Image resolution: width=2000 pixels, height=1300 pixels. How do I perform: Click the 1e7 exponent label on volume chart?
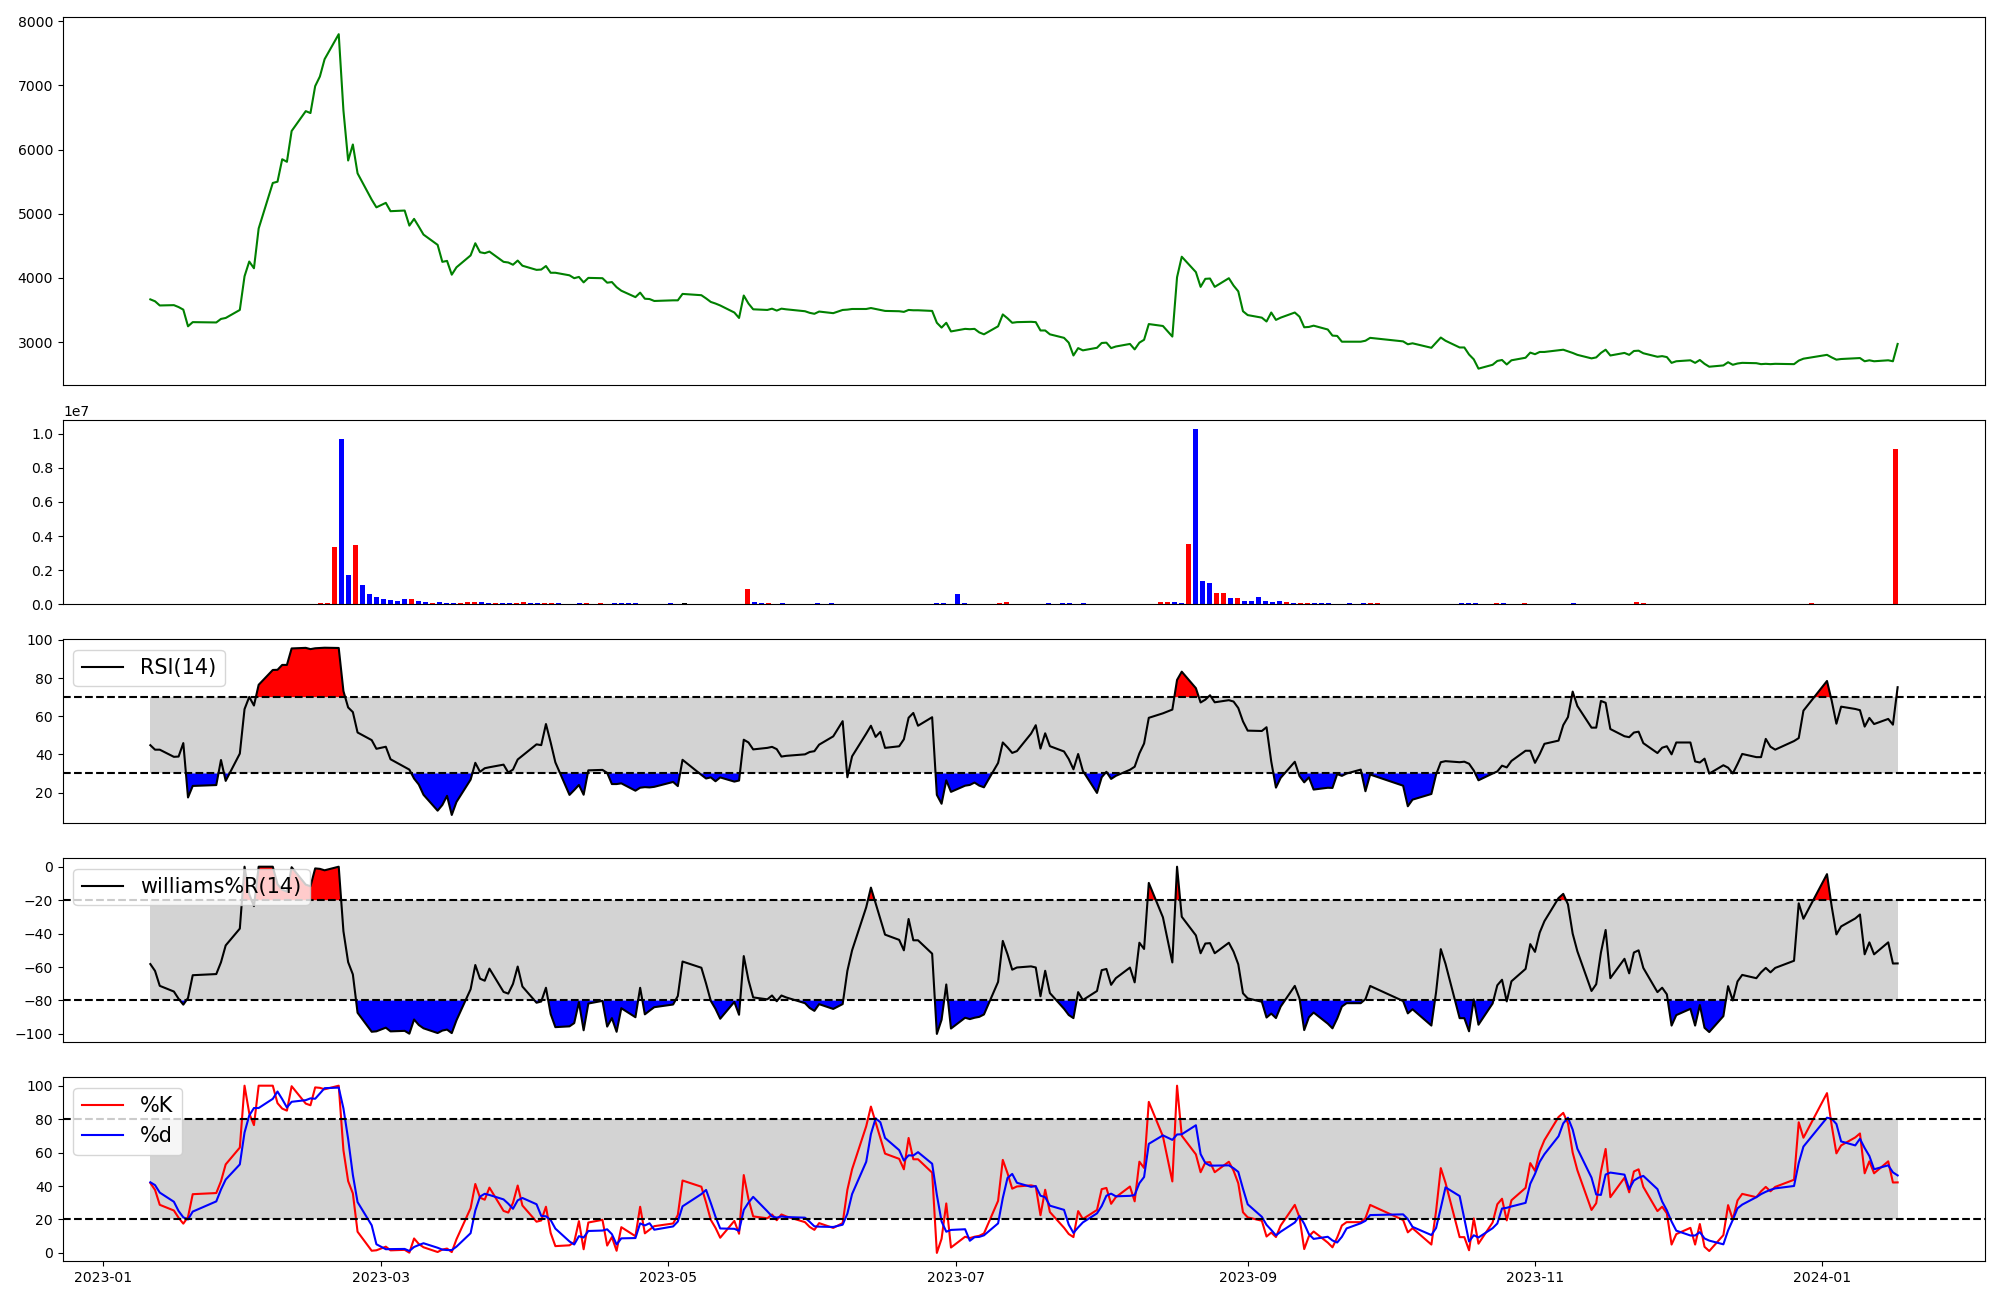pyautogui.click(x=76, y=412)
